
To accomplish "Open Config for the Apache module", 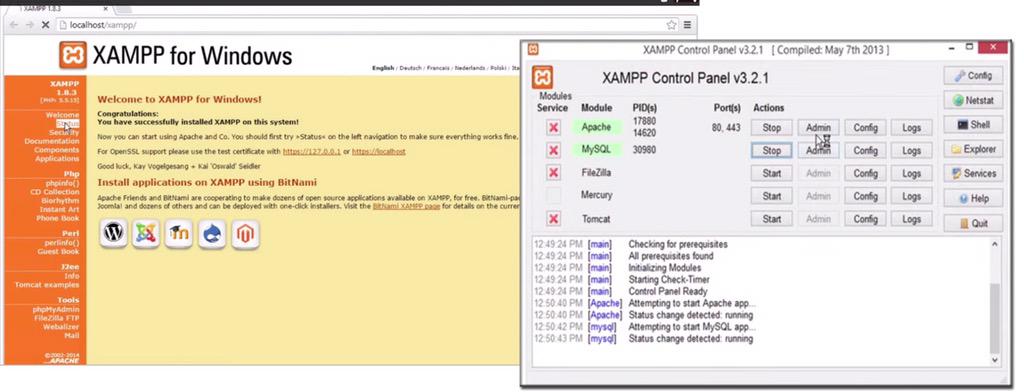I will [865, 128].
